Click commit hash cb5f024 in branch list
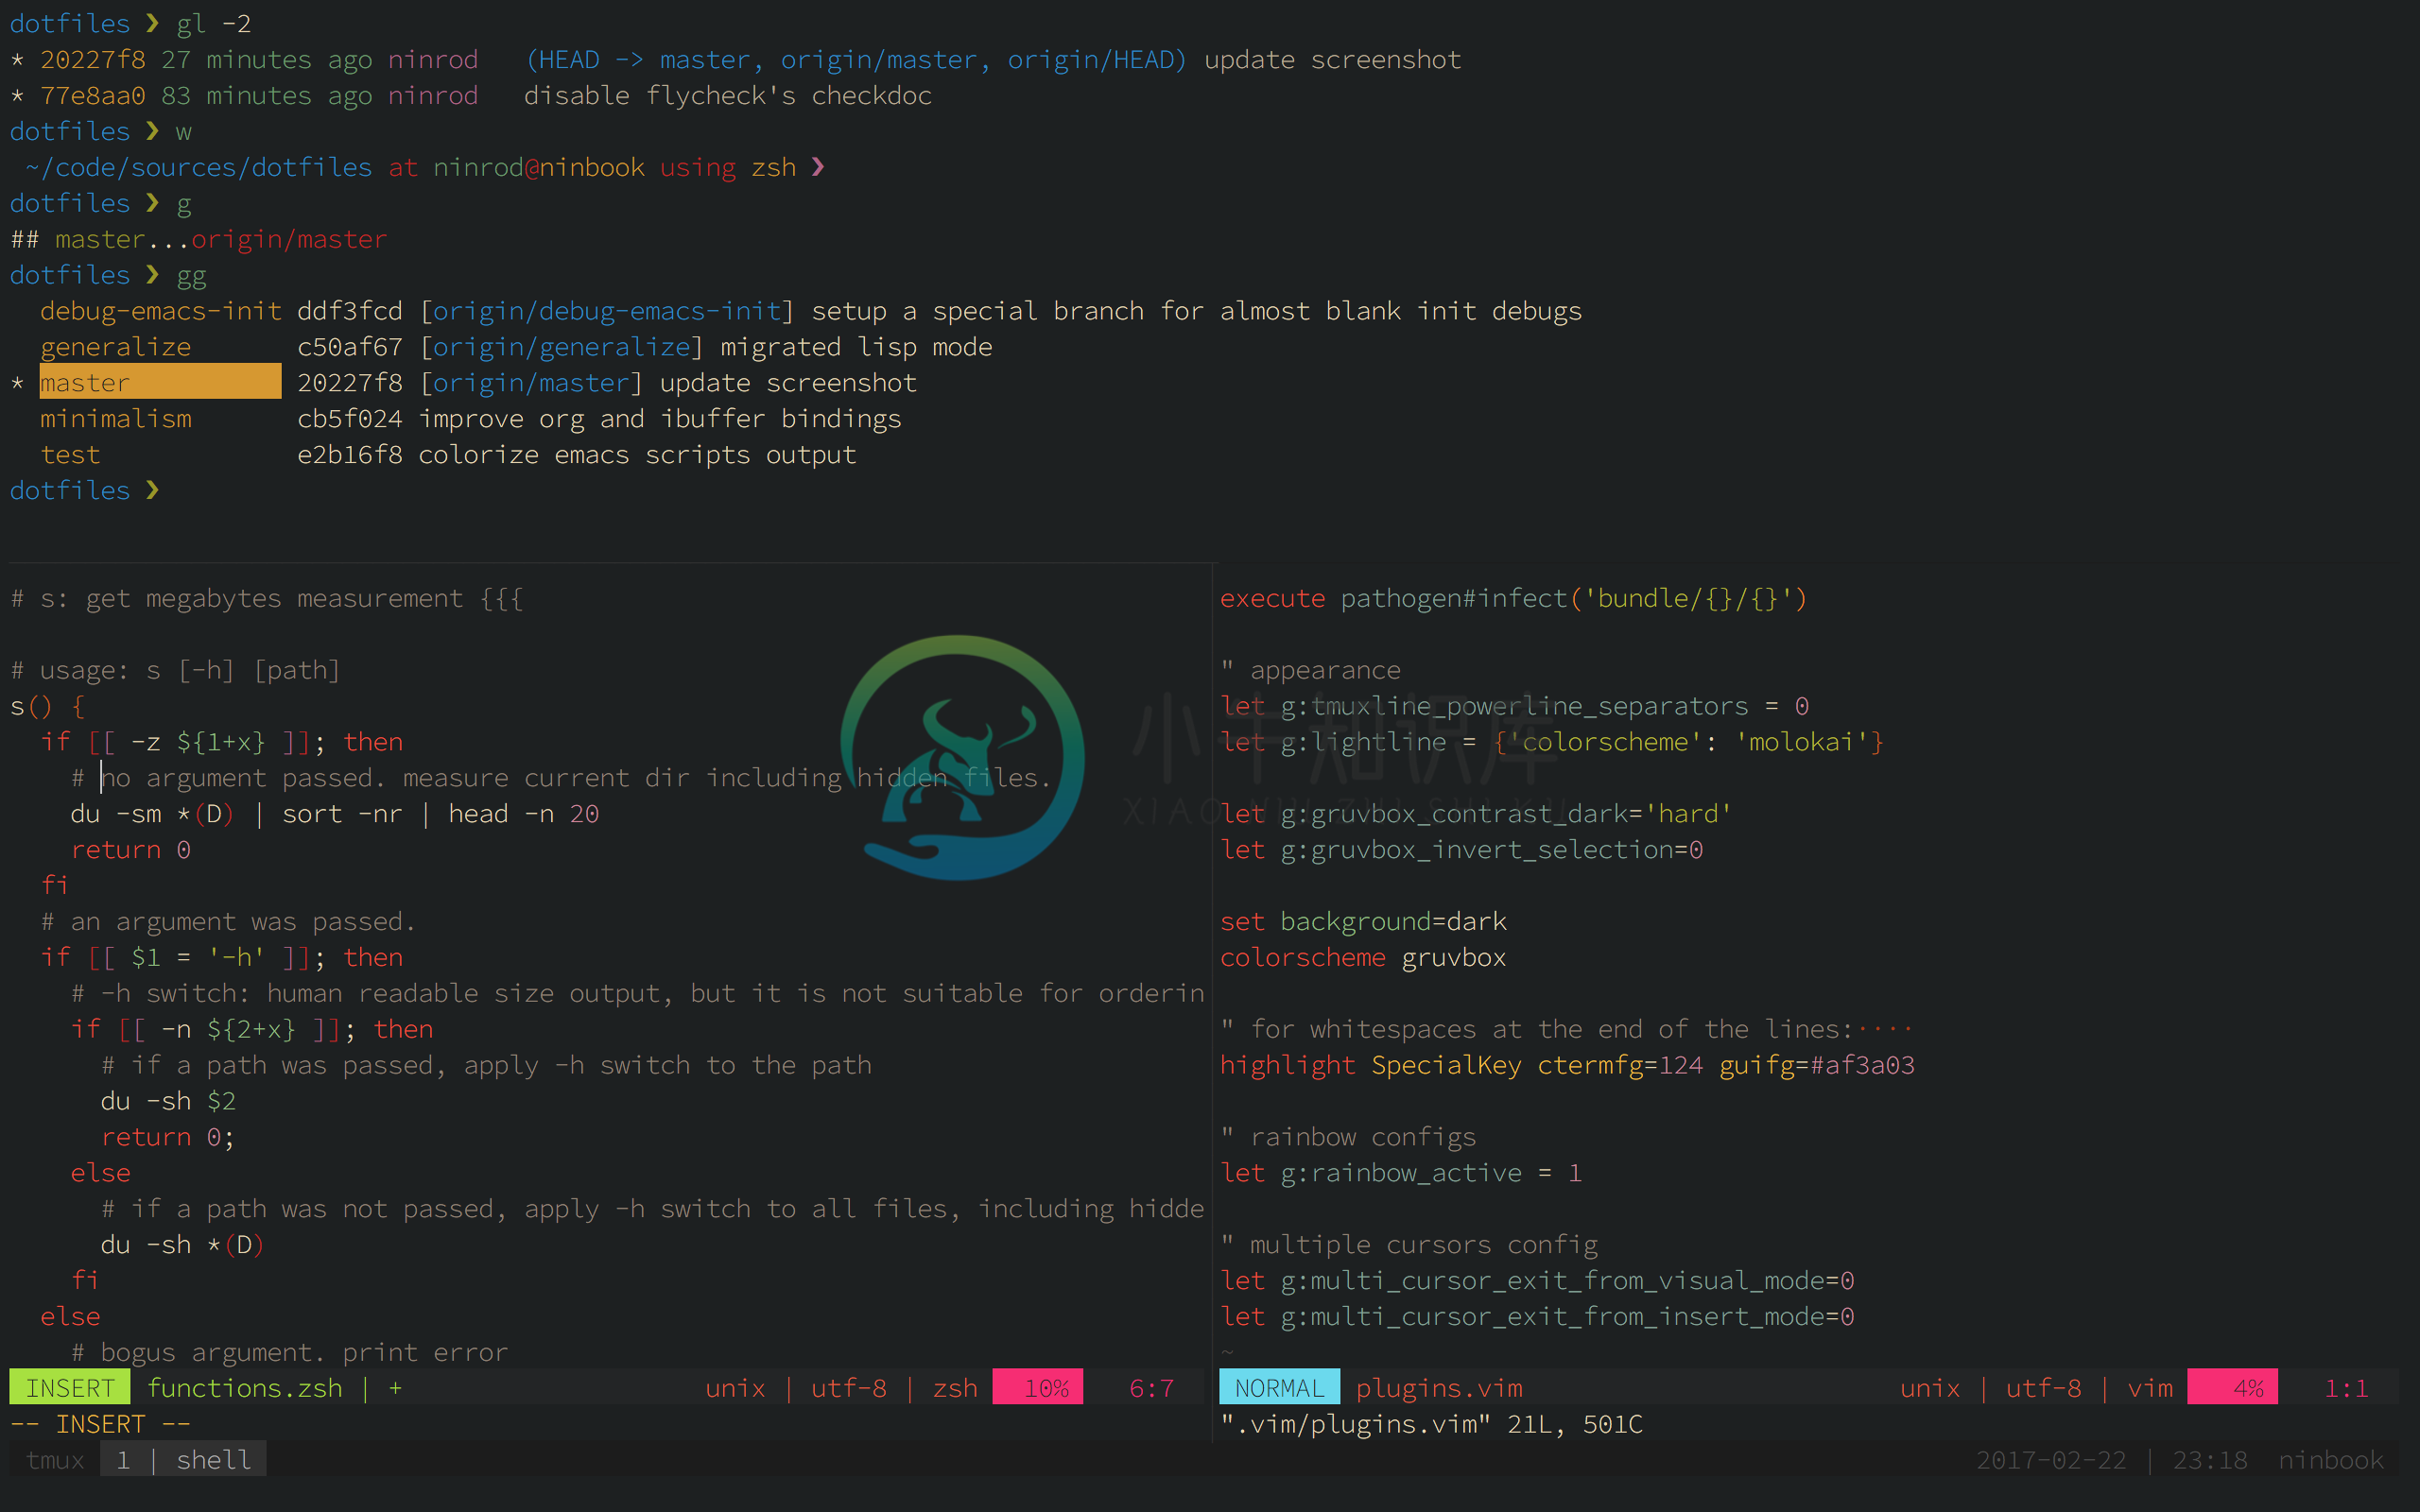2420x1512 pixels. coord(350,419)
